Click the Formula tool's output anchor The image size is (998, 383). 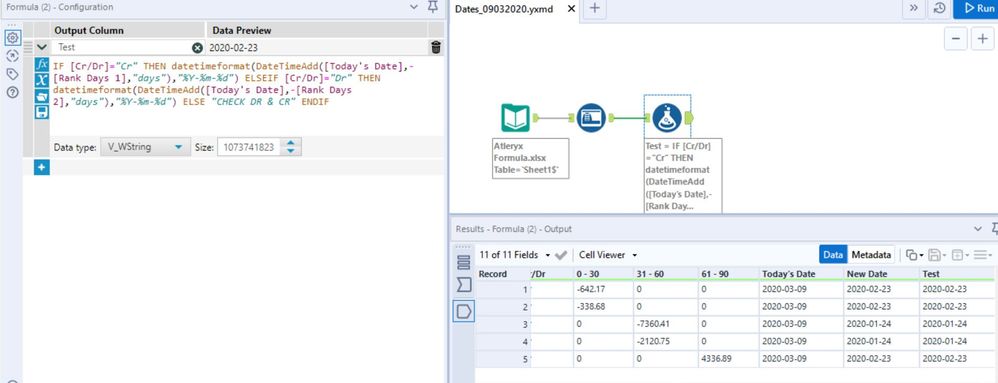(x=690, y=118)
